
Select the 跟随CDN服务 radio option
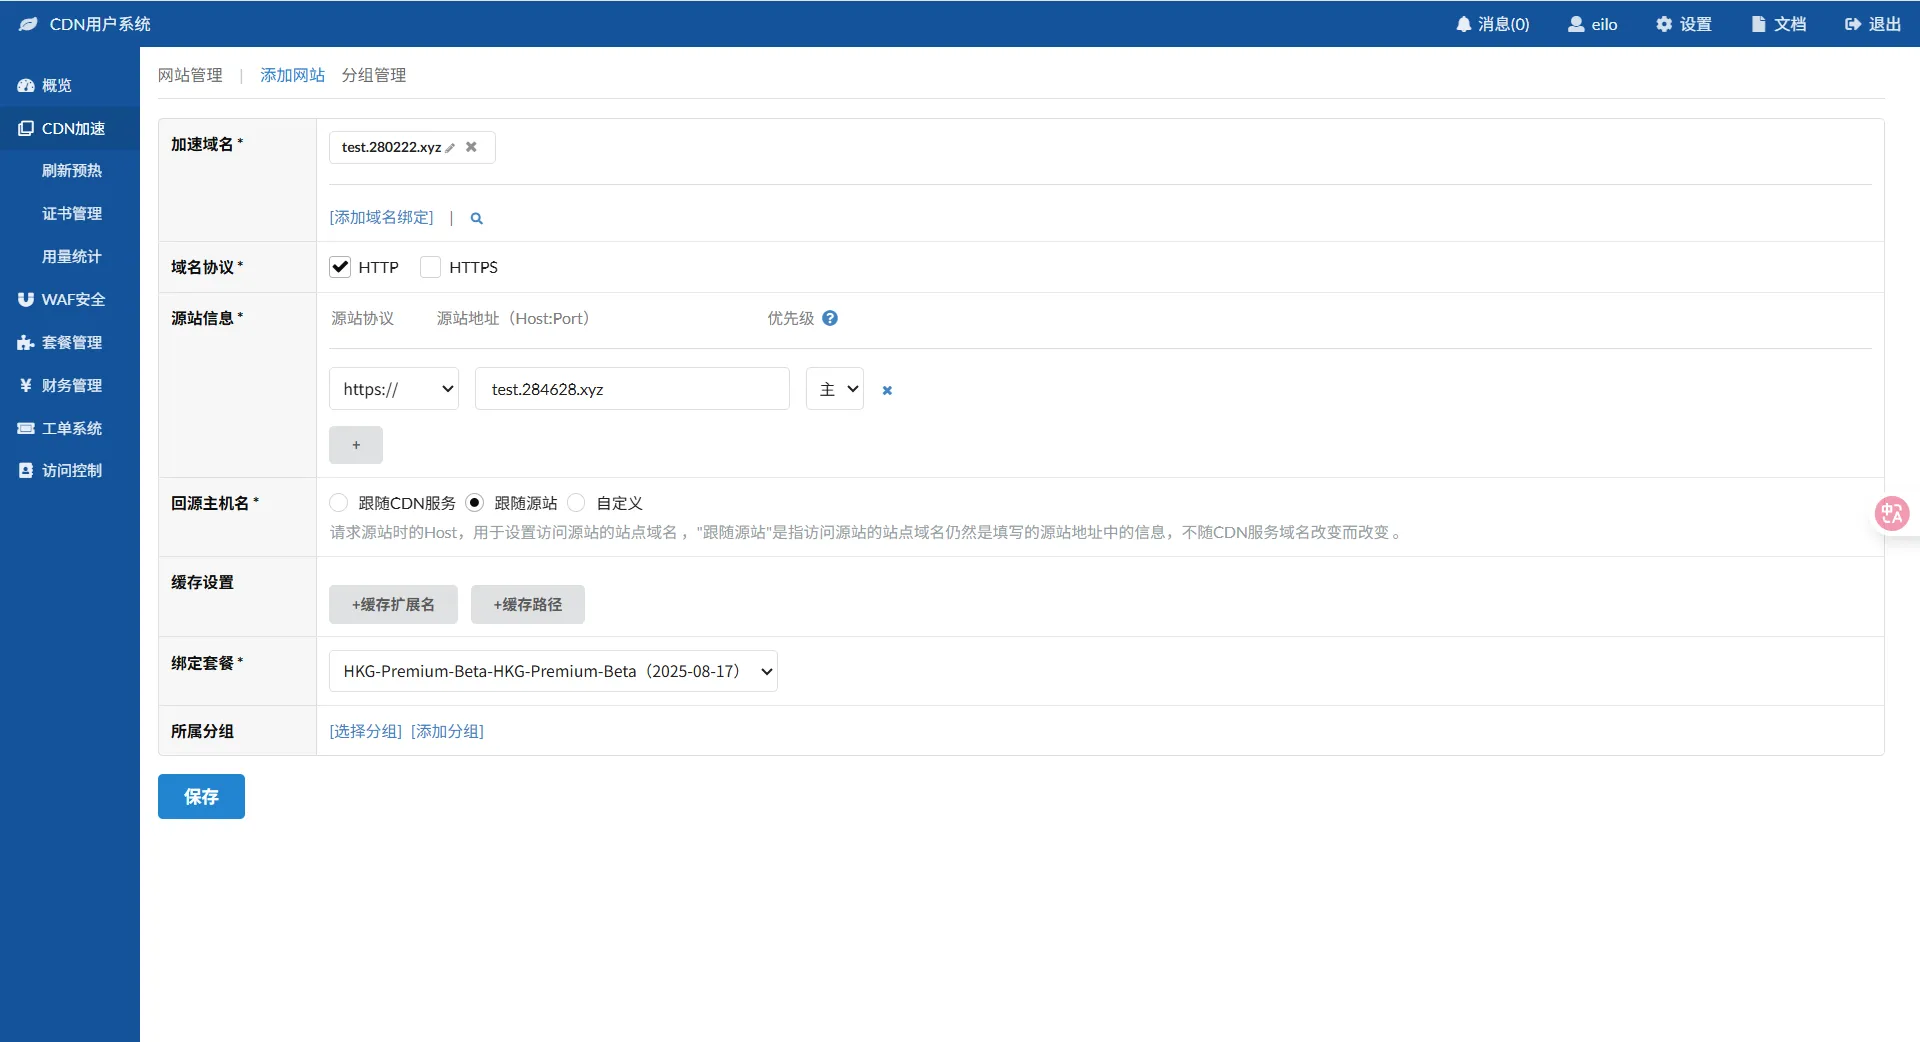tap(339, 503)
